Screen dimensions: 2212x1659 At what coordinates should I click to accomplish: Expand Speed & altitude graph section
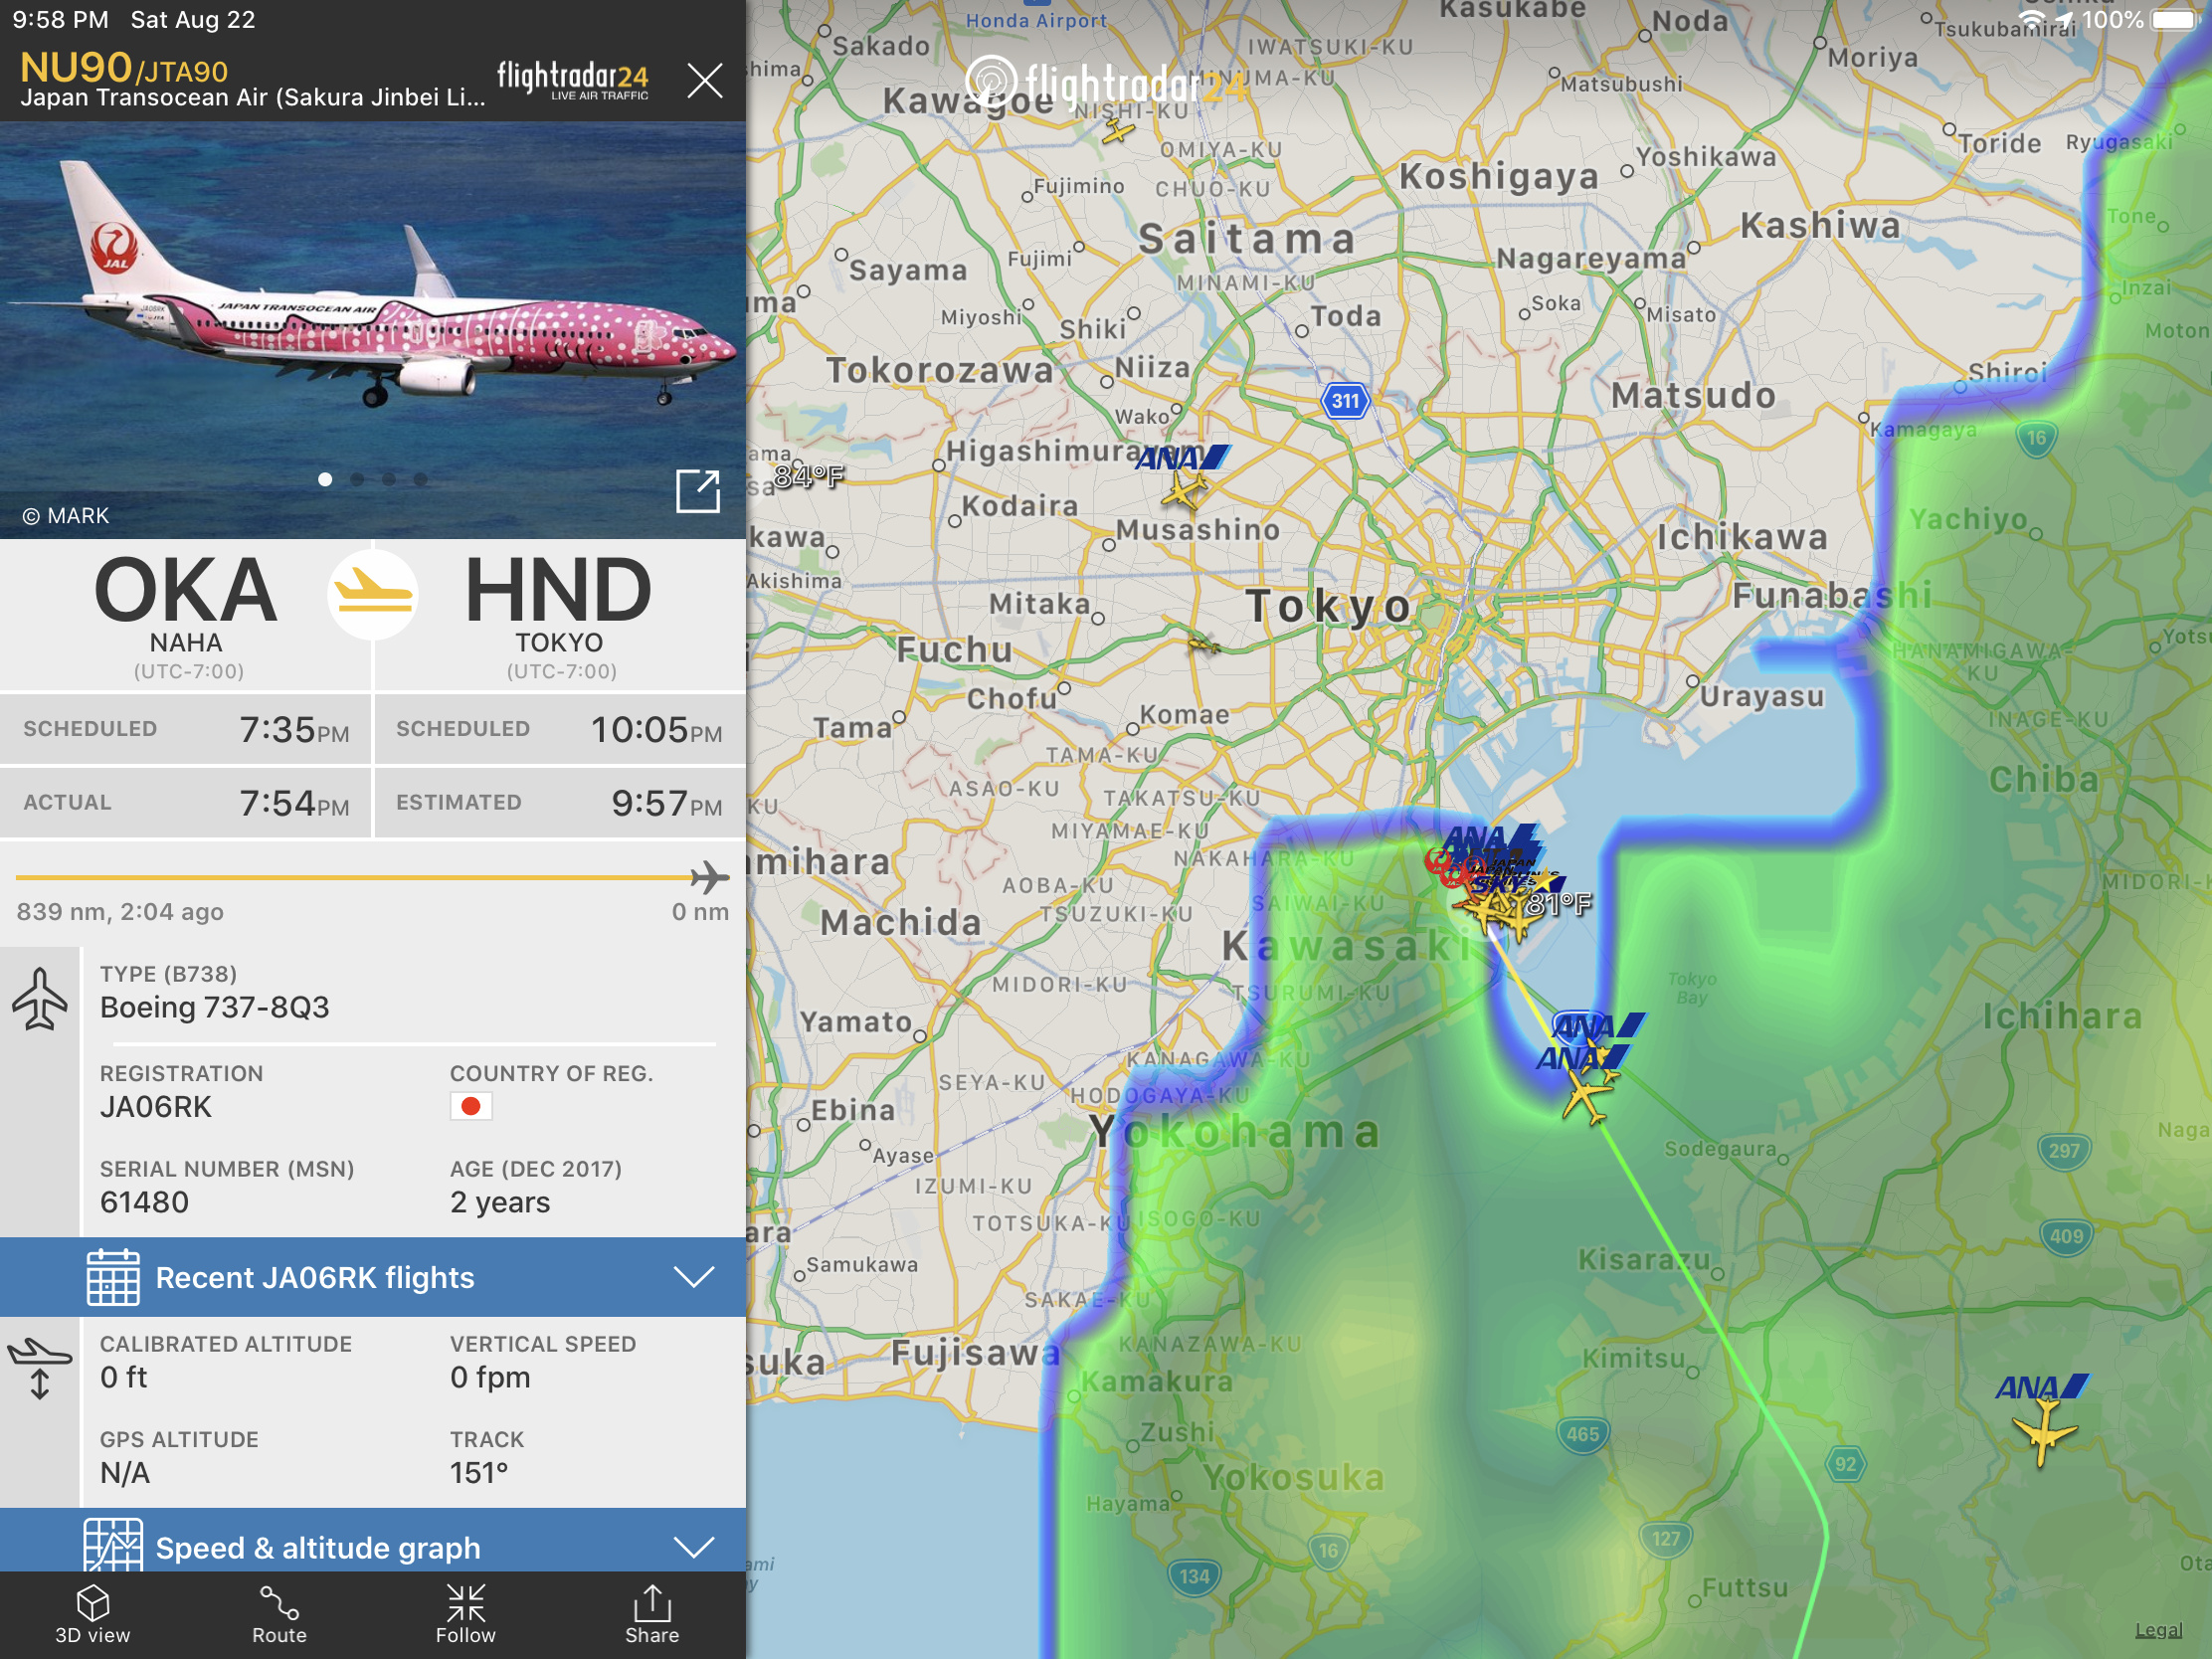tap(373, 1542)
